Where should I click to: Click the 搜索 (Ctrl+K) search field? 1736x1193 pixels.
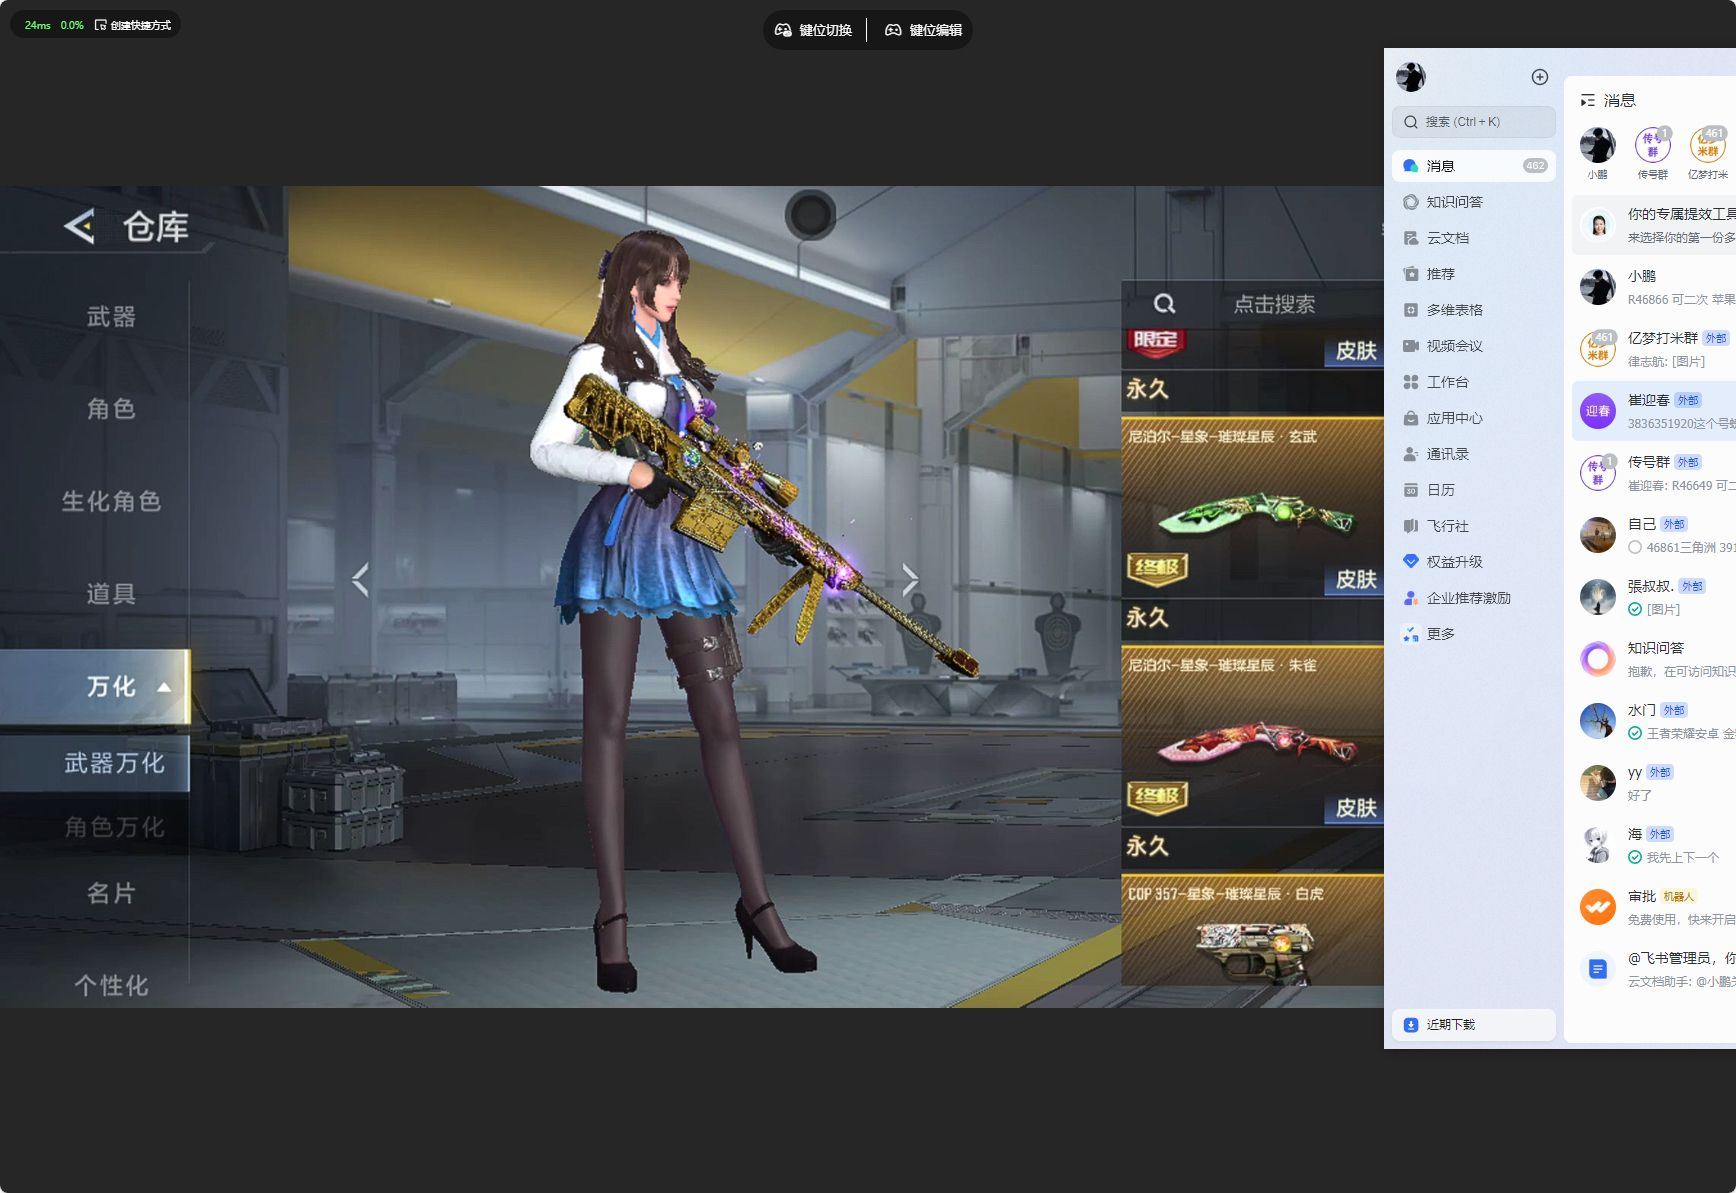click(x=1473, y=122)
